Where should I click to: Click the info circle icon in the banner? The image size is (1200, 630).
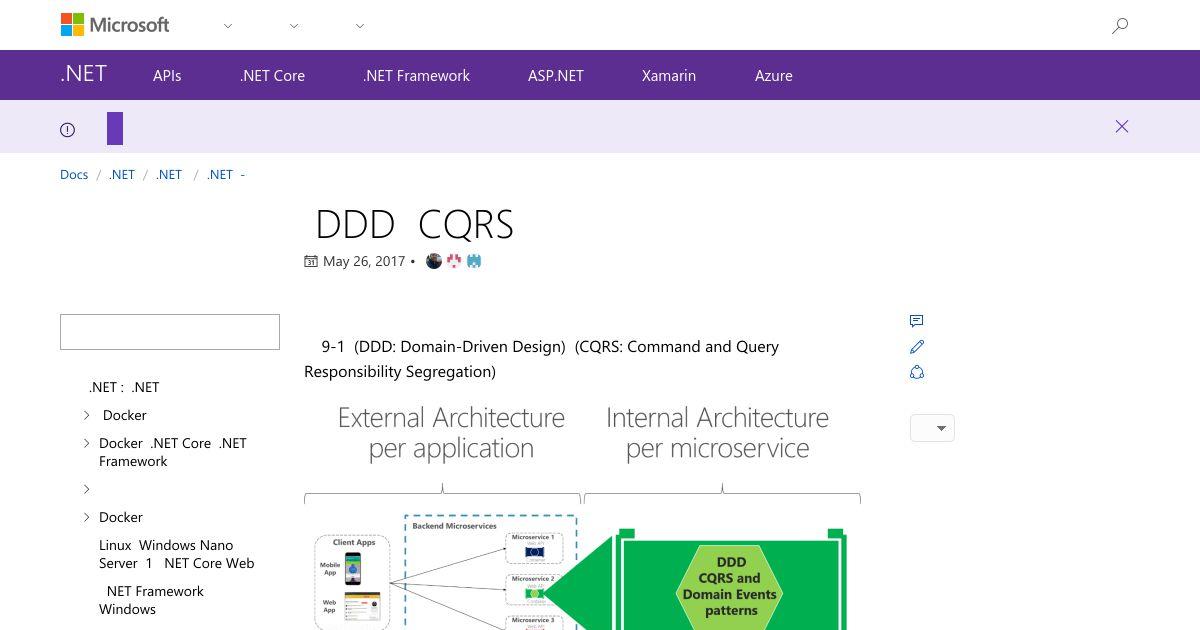(x=68, y=129)
